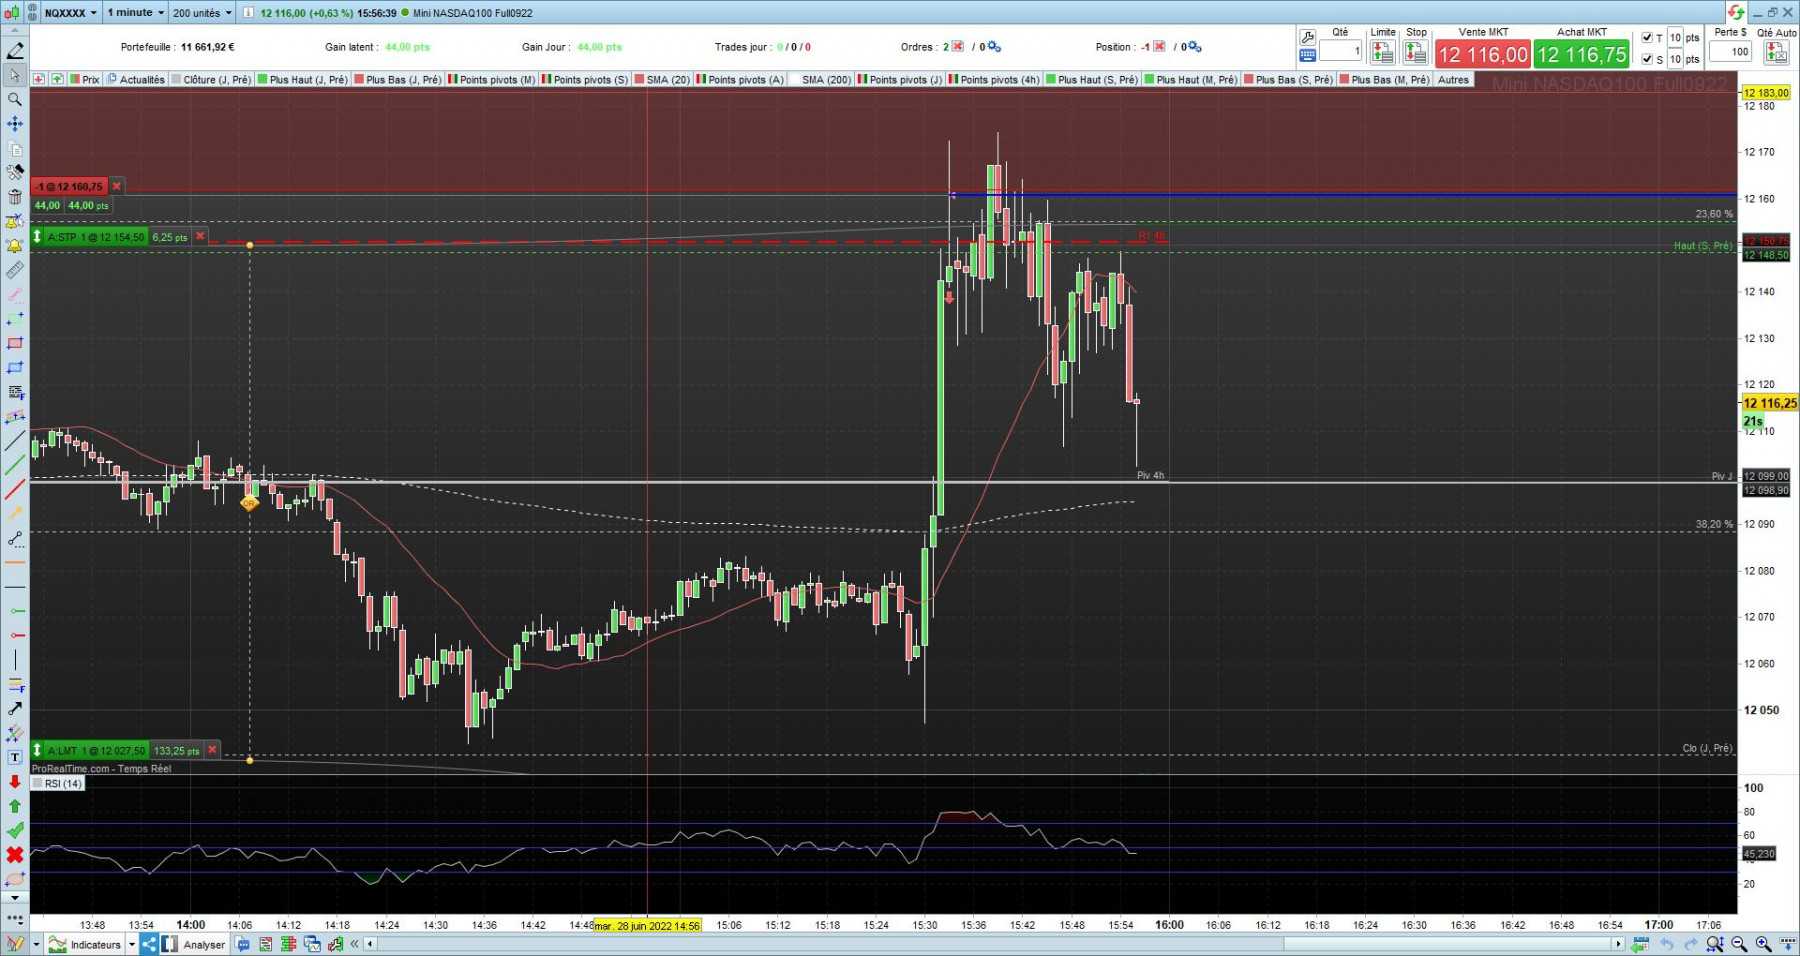The image size is (1800, 956).
Task: Click the green Achat MKT buy button
Action: tap(1582, 54)
